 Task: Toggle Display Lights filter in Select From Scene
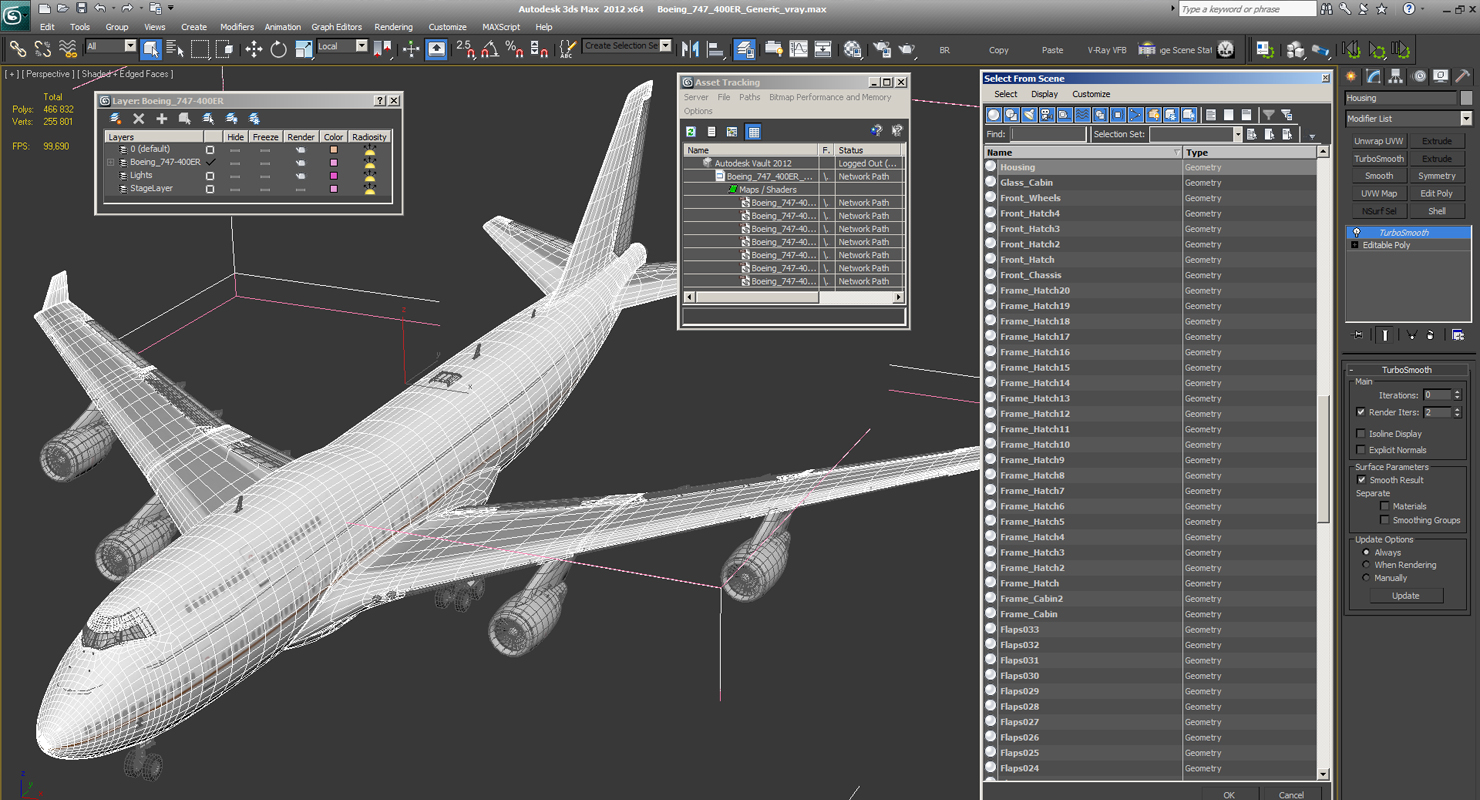coord(1029,115)
